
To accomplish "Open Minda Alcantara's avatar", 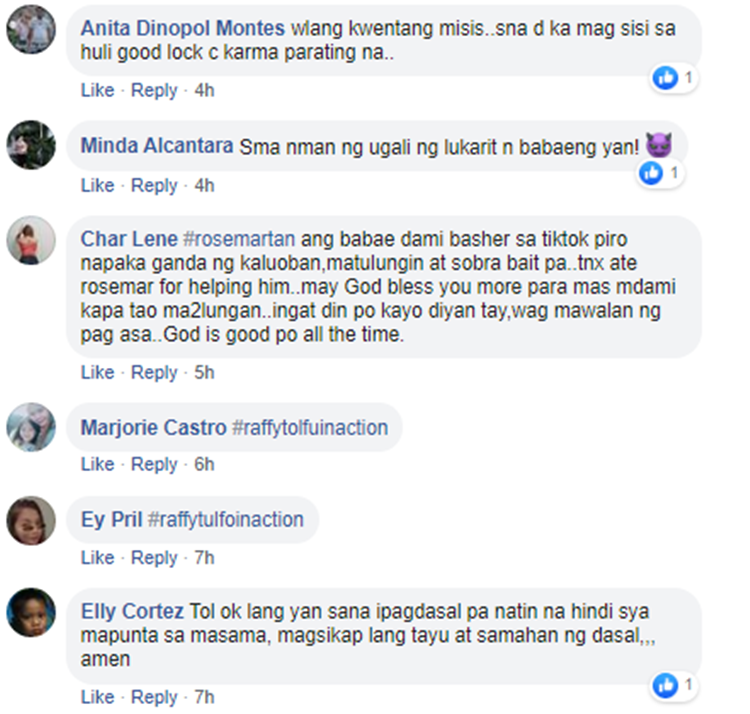I will tap(31, 145).
